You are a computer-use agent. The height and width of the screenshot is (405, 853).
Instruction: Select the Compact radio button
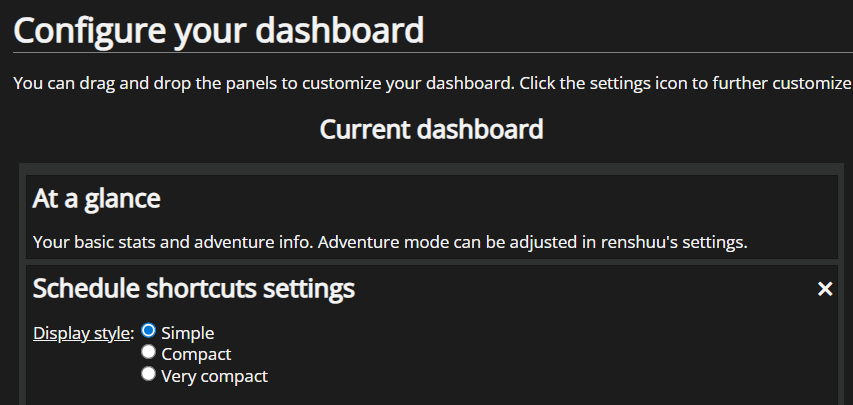(148, 352)
